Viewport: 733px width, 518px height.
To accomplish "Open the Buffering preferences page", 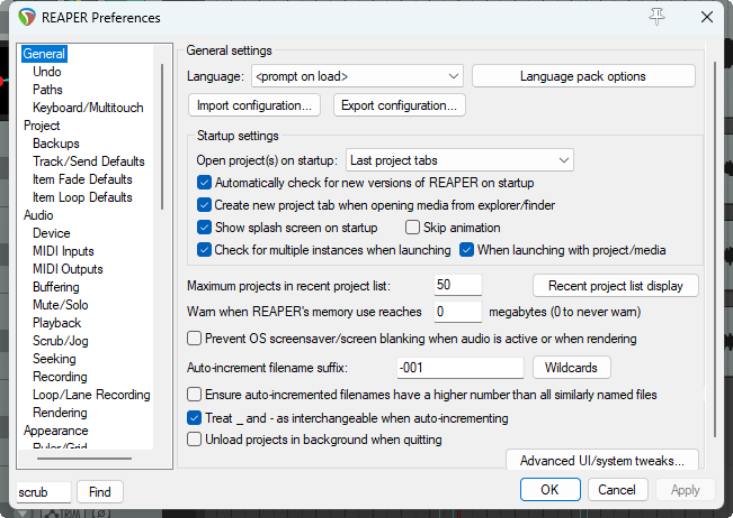I will [x=56, y=287].
